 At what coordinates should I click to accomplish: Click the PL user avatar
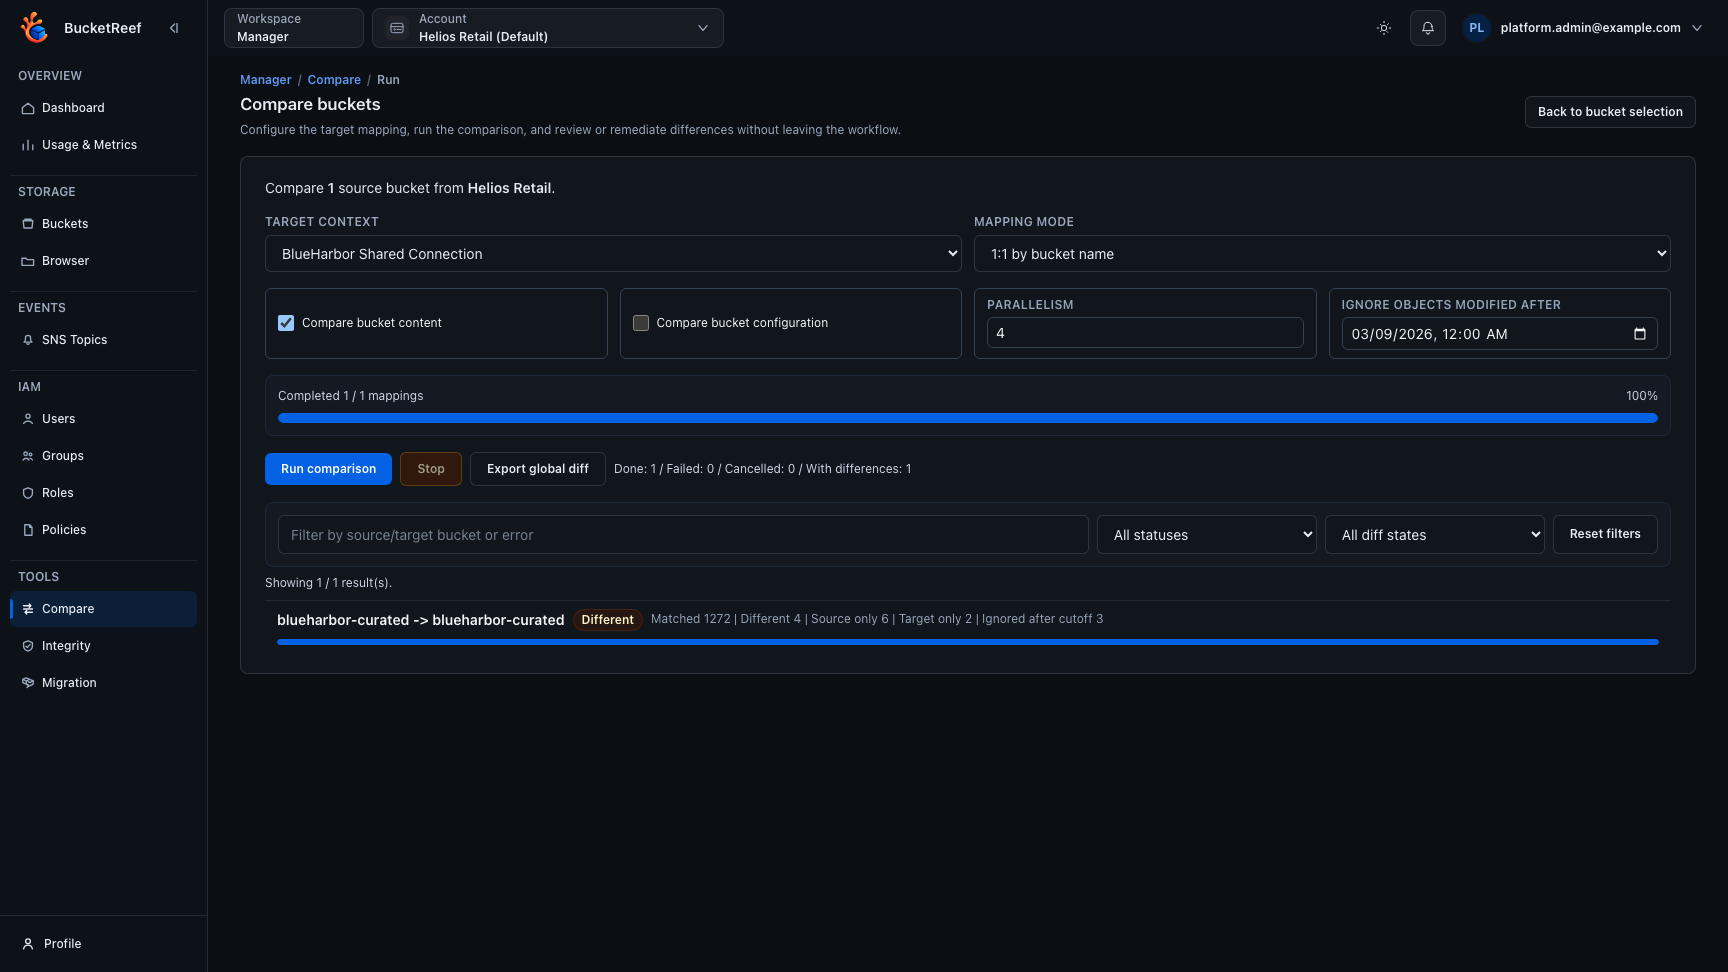pyautogui.click(x=1476, y=28)
